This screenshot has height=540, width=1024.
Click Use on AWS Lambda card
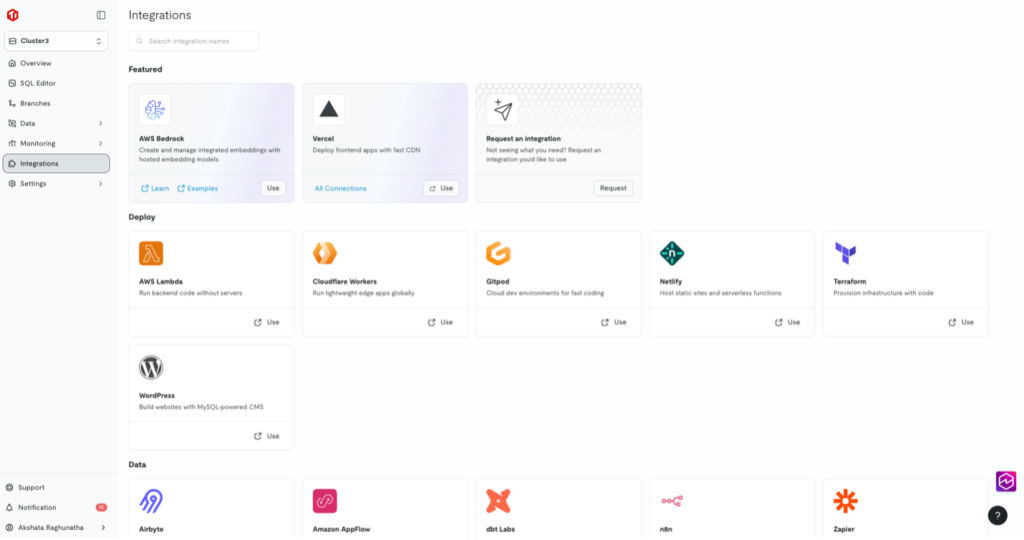tap(267, 323)
